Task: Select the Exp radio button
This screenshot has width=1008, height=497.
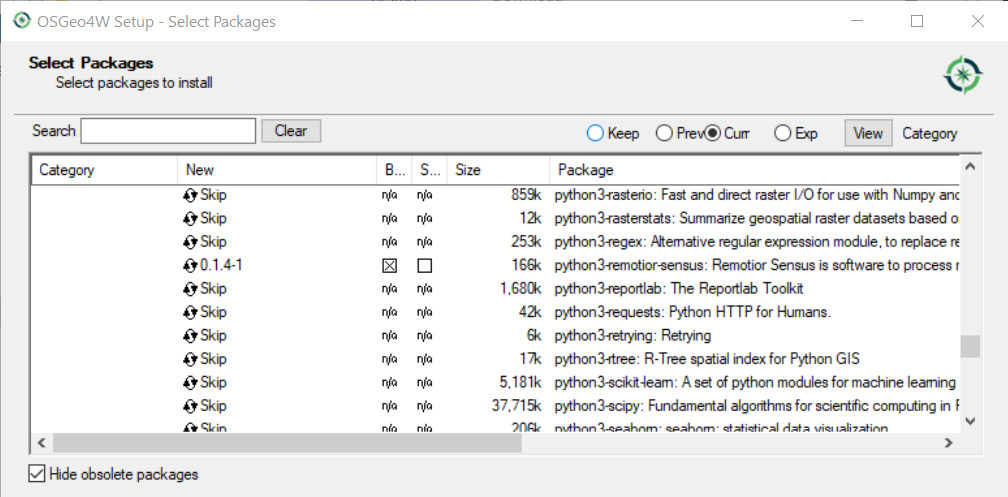Action: click(x=782, y=133)
